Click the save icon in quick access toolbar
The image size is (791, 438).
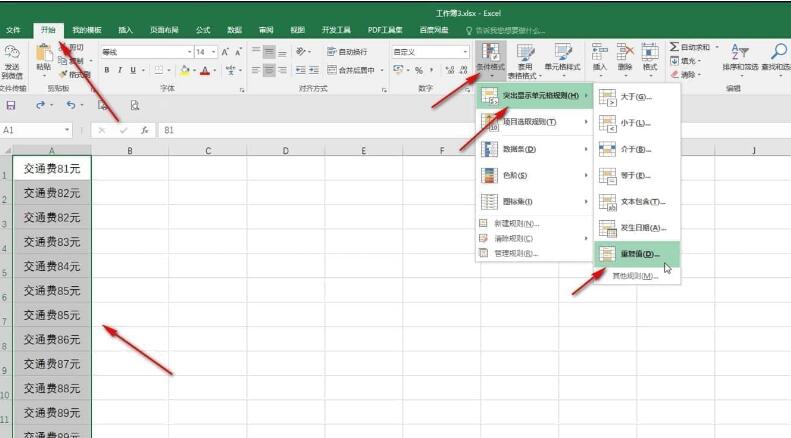11,105
